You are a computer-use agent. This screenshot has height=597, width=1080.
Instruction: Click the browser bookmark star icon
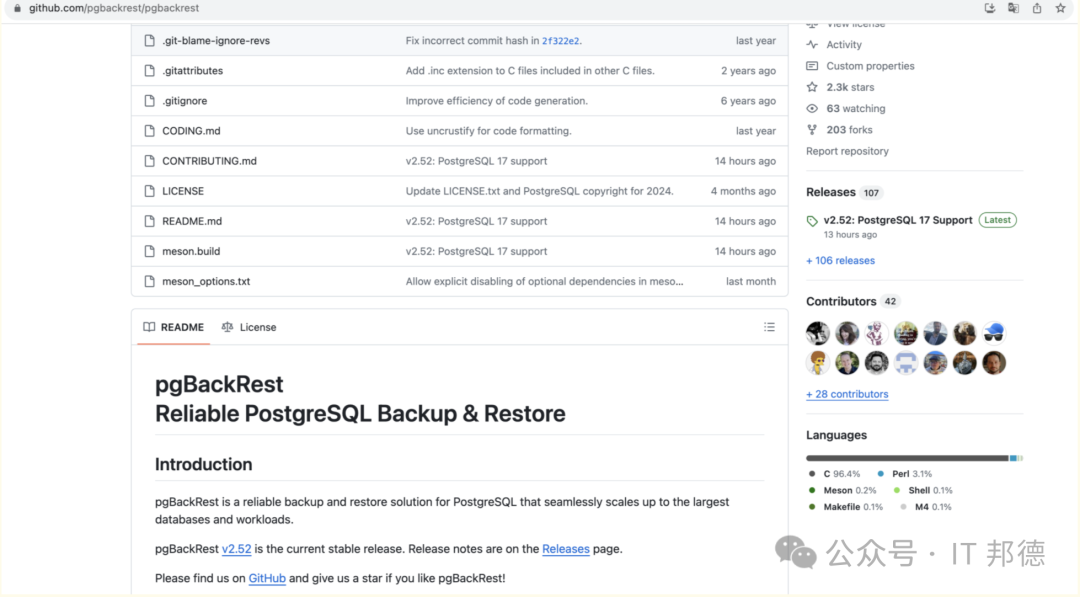[1060, 8]
